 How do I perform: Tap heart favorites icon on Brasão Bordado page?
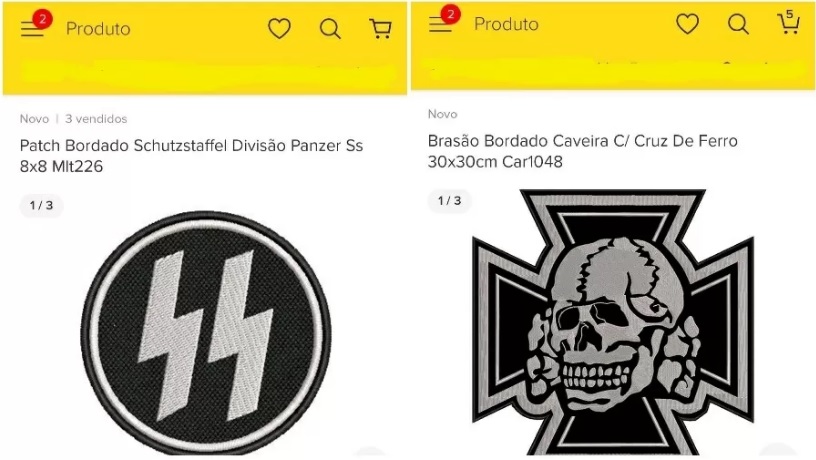pos(687,24)
